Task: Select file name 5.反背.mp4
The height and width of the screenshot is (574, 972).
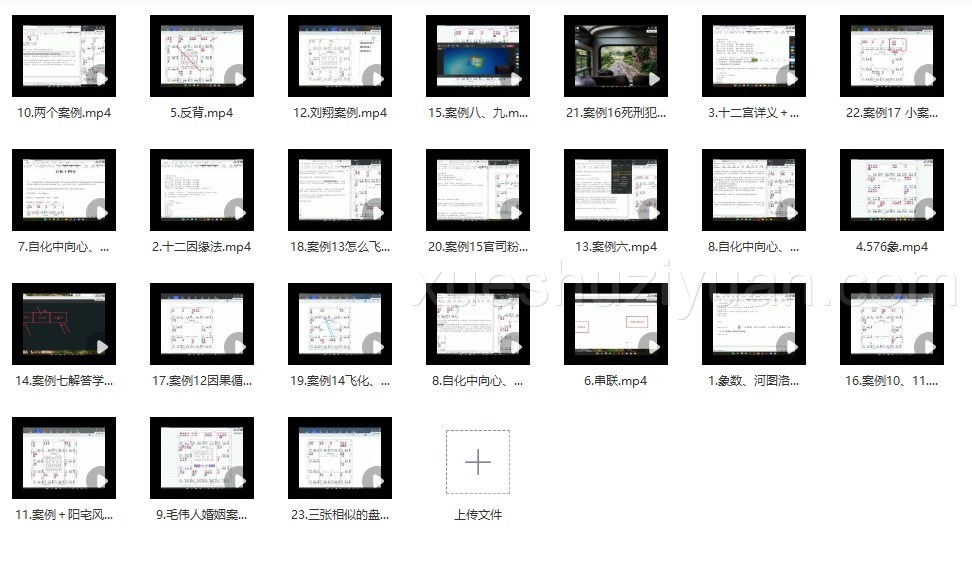Action: coord(202,113)
